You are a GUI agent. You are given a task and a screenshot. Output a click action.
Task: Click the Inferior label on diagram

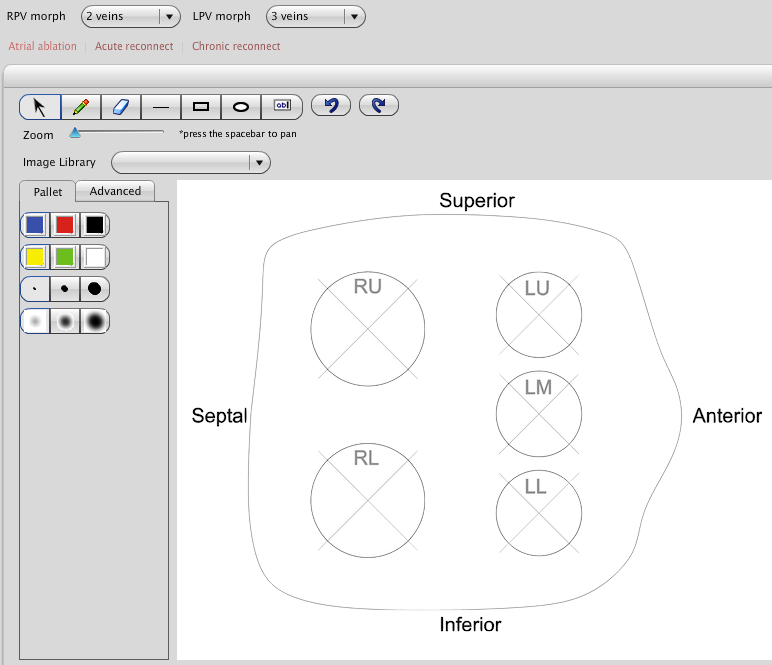pyautogui.click(x=470, y=625)
